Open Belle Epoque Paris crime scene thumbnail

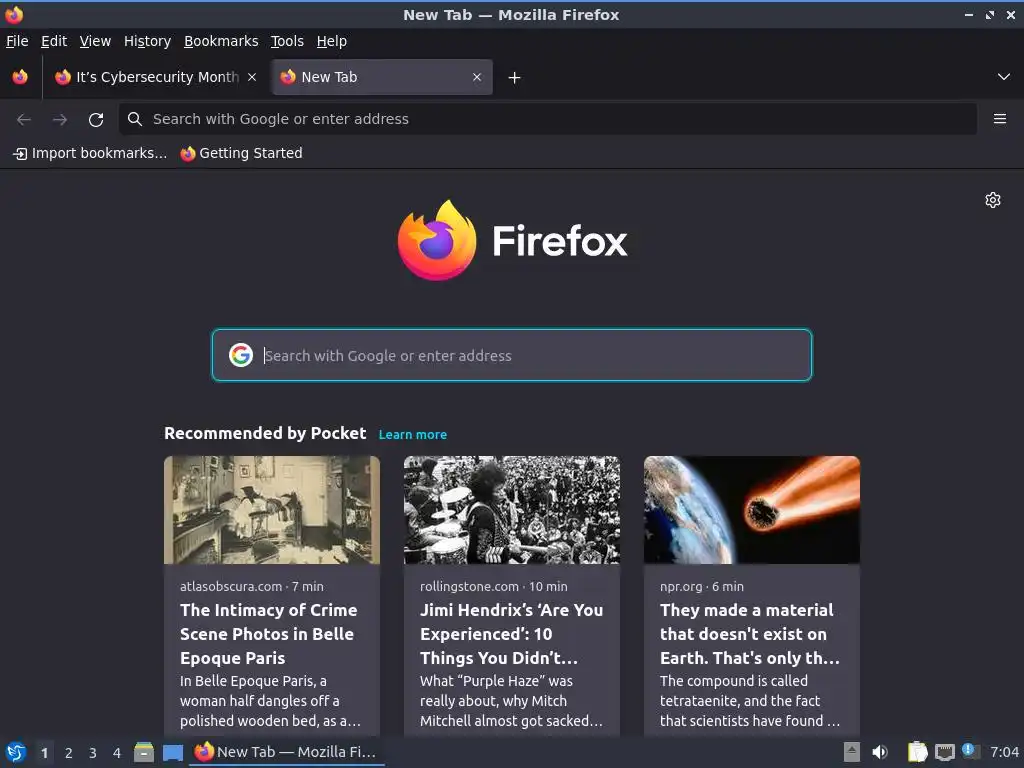(x=272, y=510)
